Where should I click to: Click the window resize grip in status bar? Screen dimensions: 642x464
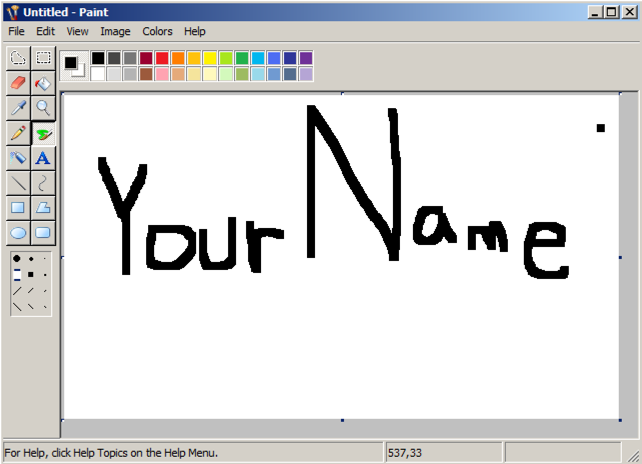(633, 455)
